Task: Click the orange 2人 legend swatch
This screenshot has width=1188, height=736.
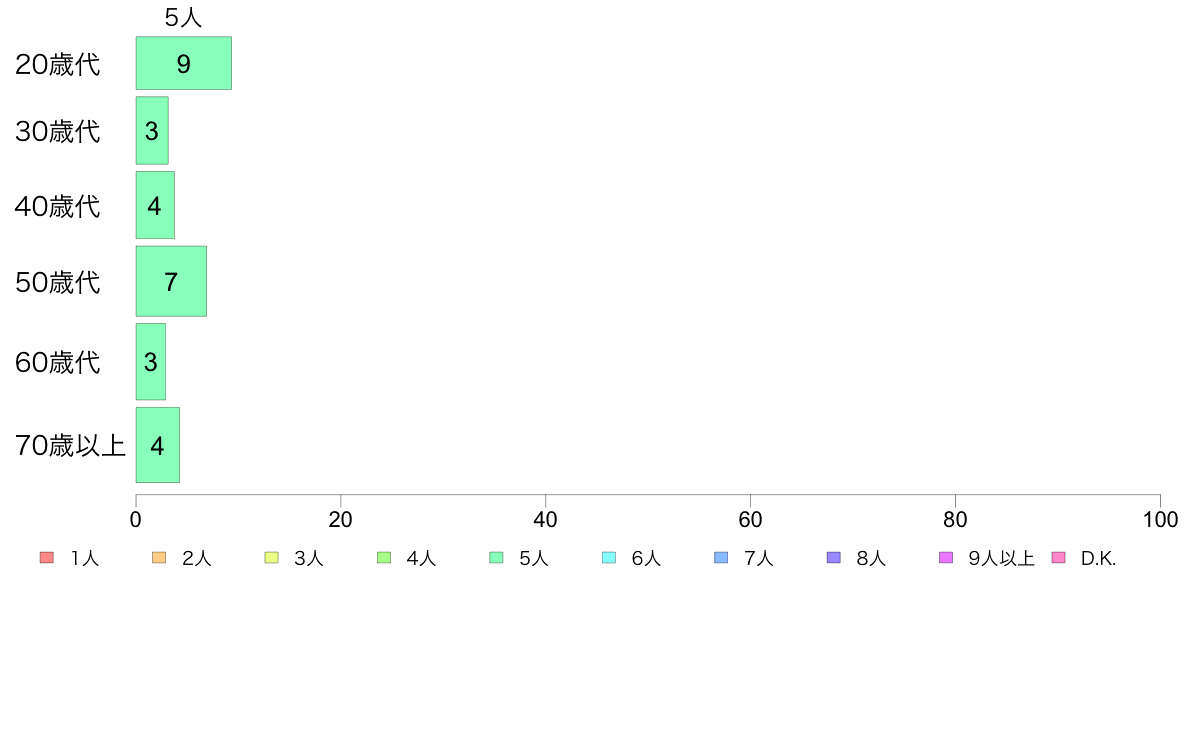Action: [x=159, y=558]
